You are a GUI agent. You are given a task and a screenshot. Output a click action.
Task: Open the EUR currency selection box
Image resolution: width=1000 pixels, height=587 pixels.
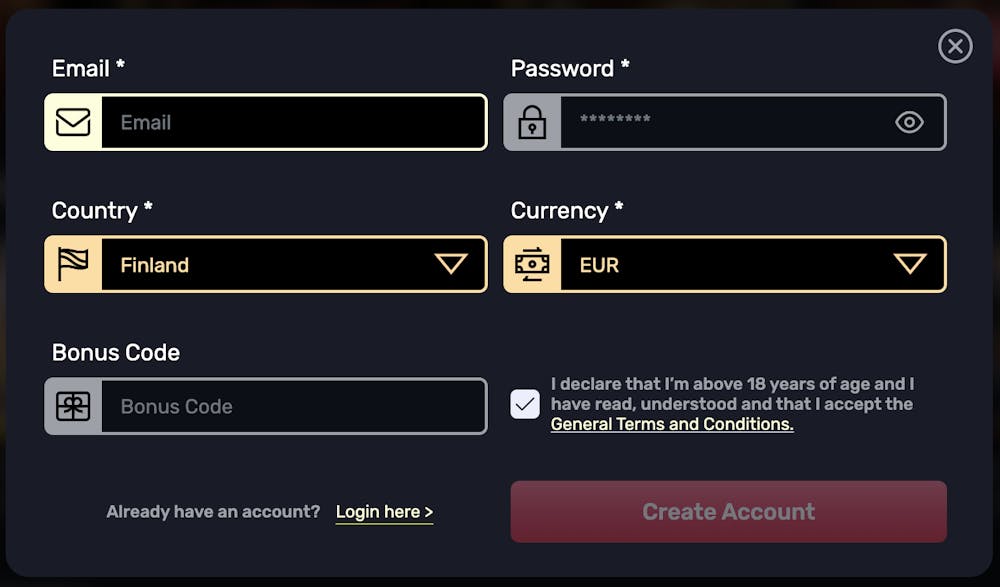coord(725,264)
